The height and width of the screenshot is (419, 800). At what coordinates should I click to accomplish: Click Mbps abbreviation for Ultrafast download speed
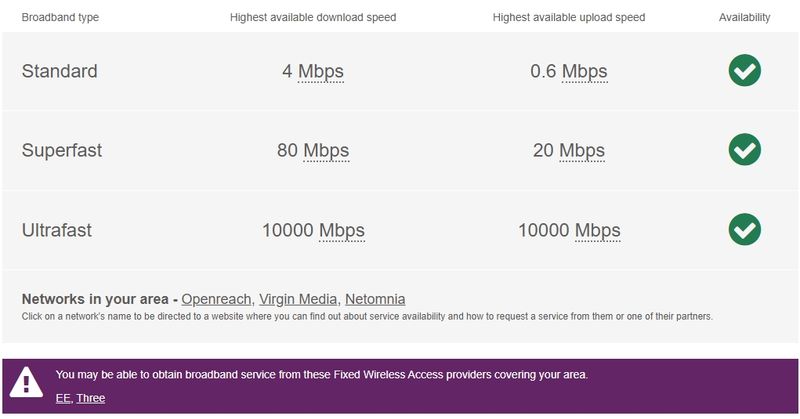pos(342,230)
